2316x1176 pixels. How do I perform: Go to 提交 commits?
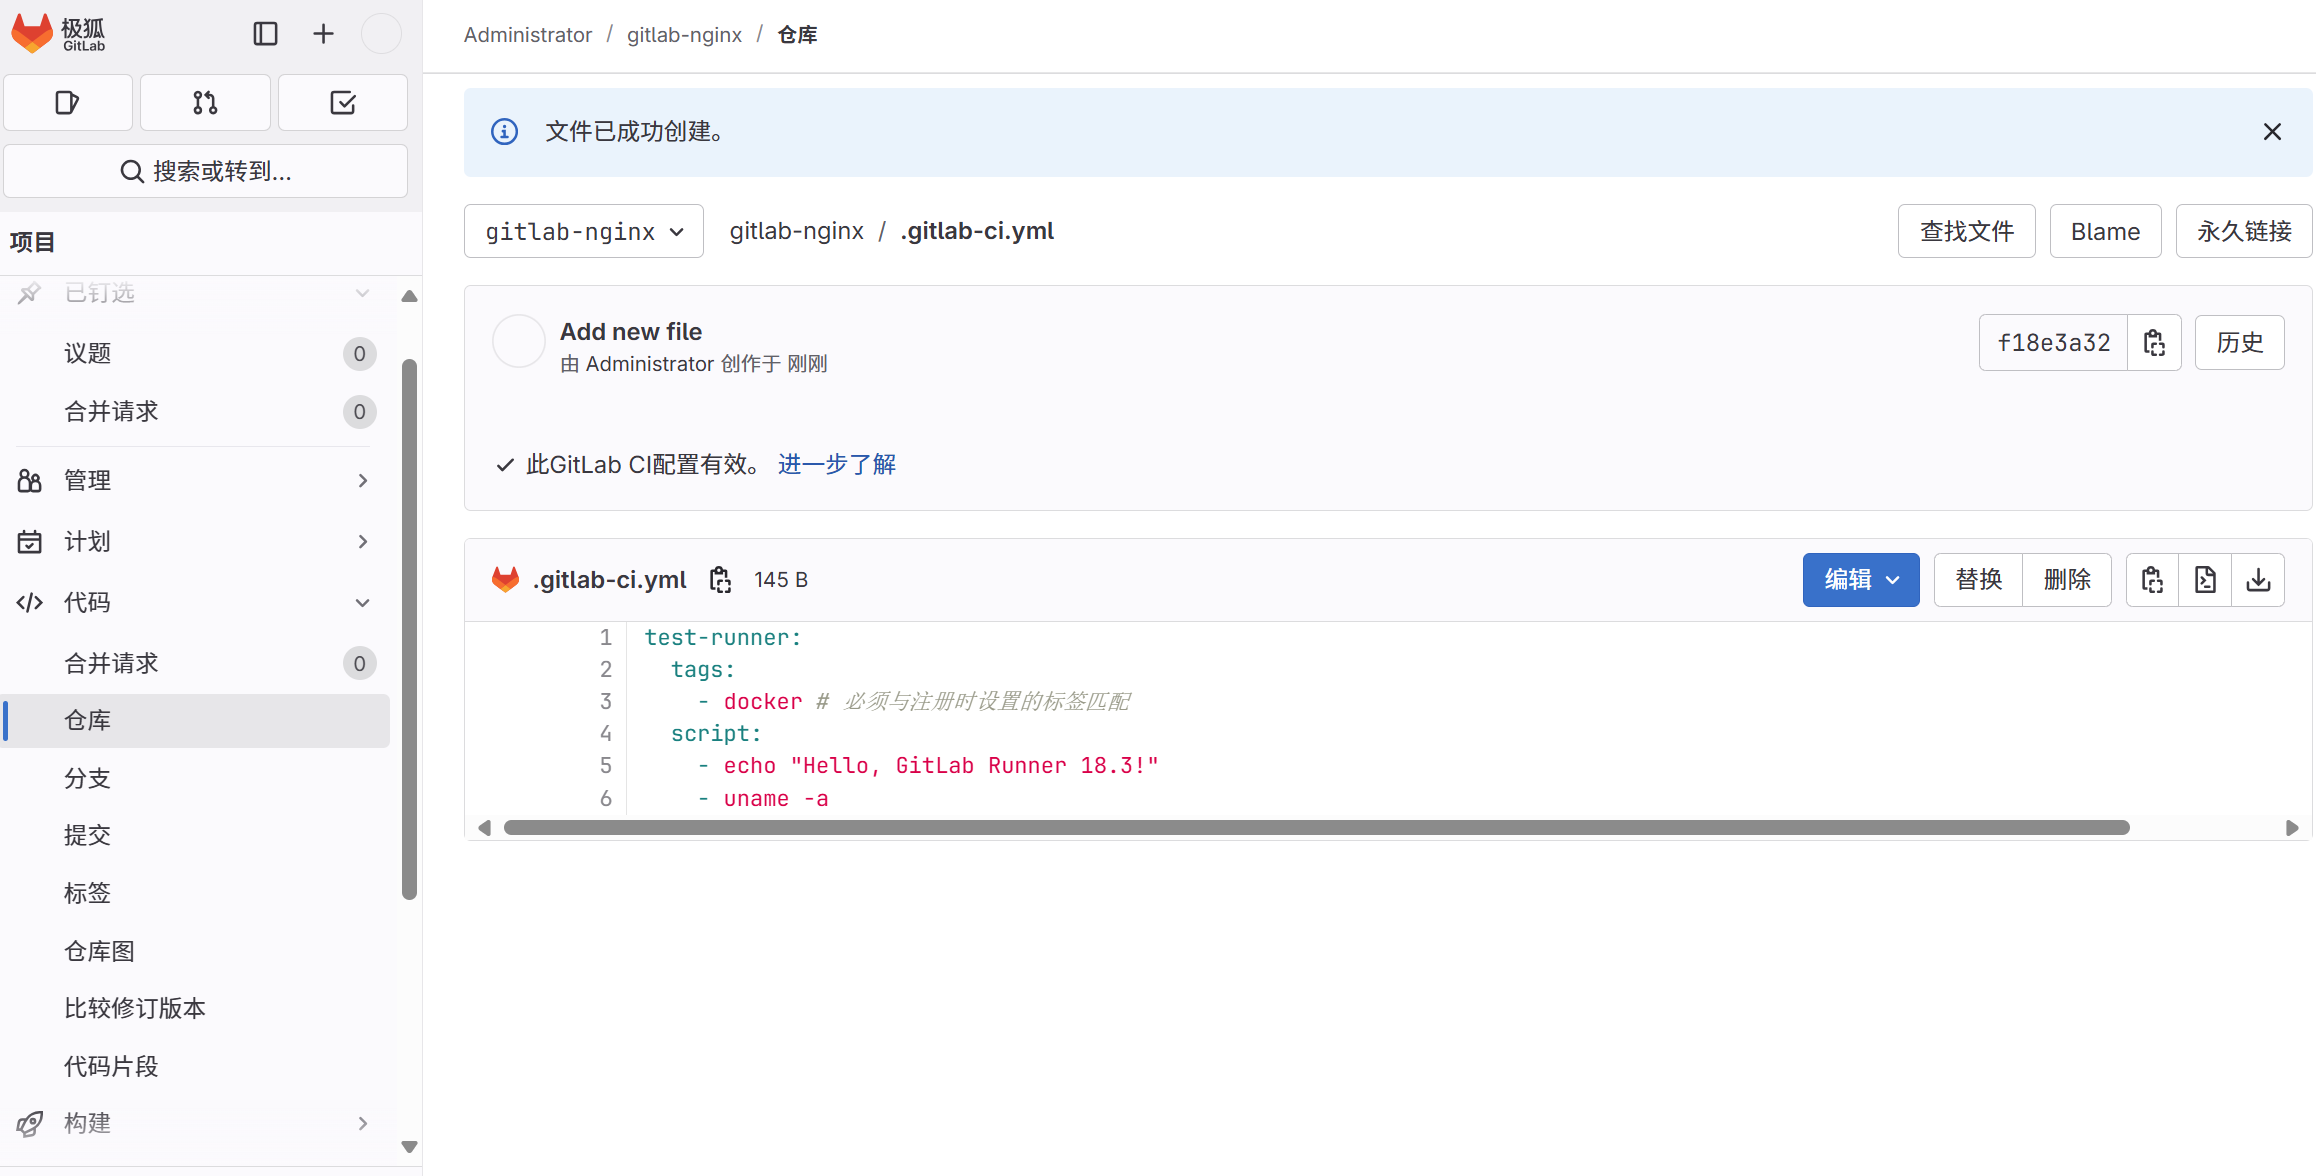[x=196, y=836]
